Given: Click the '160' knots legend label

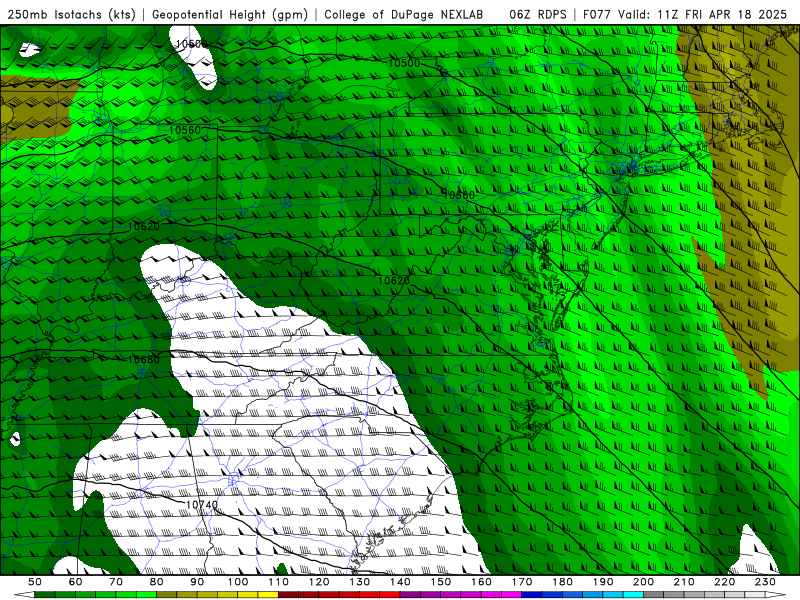Looking at the screenshot, I should [481, 582].
